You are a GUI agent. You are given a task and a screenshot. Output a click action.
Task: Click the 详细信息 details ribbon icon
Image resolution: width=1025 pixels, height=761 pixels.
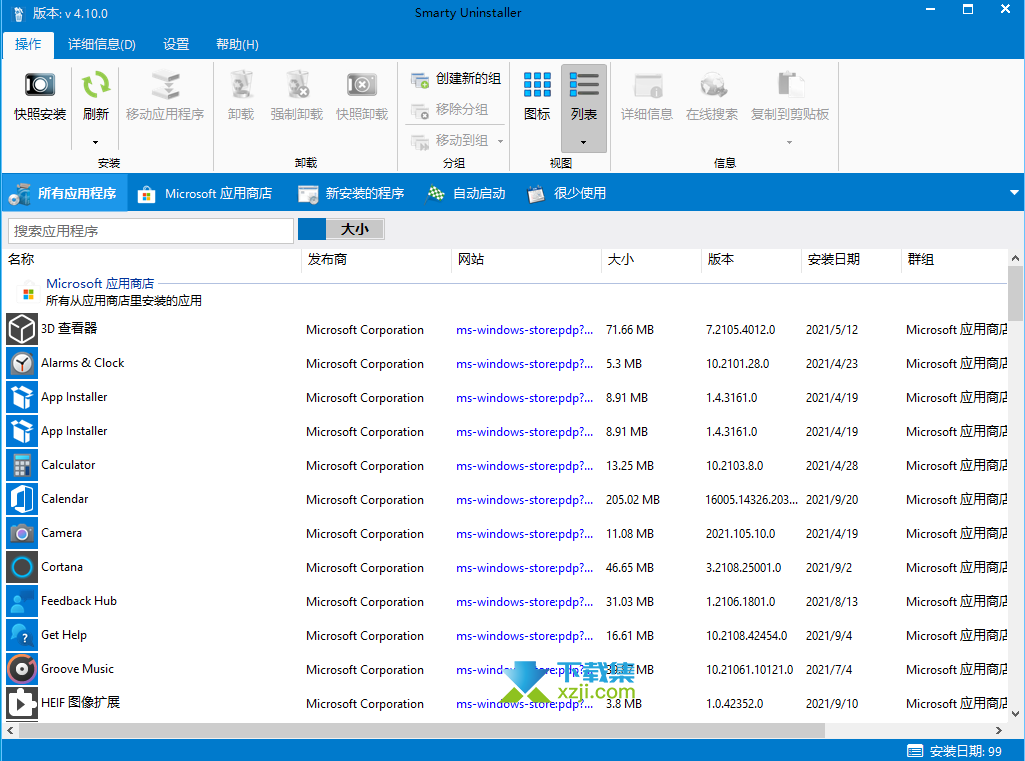(x=647, y=85)
